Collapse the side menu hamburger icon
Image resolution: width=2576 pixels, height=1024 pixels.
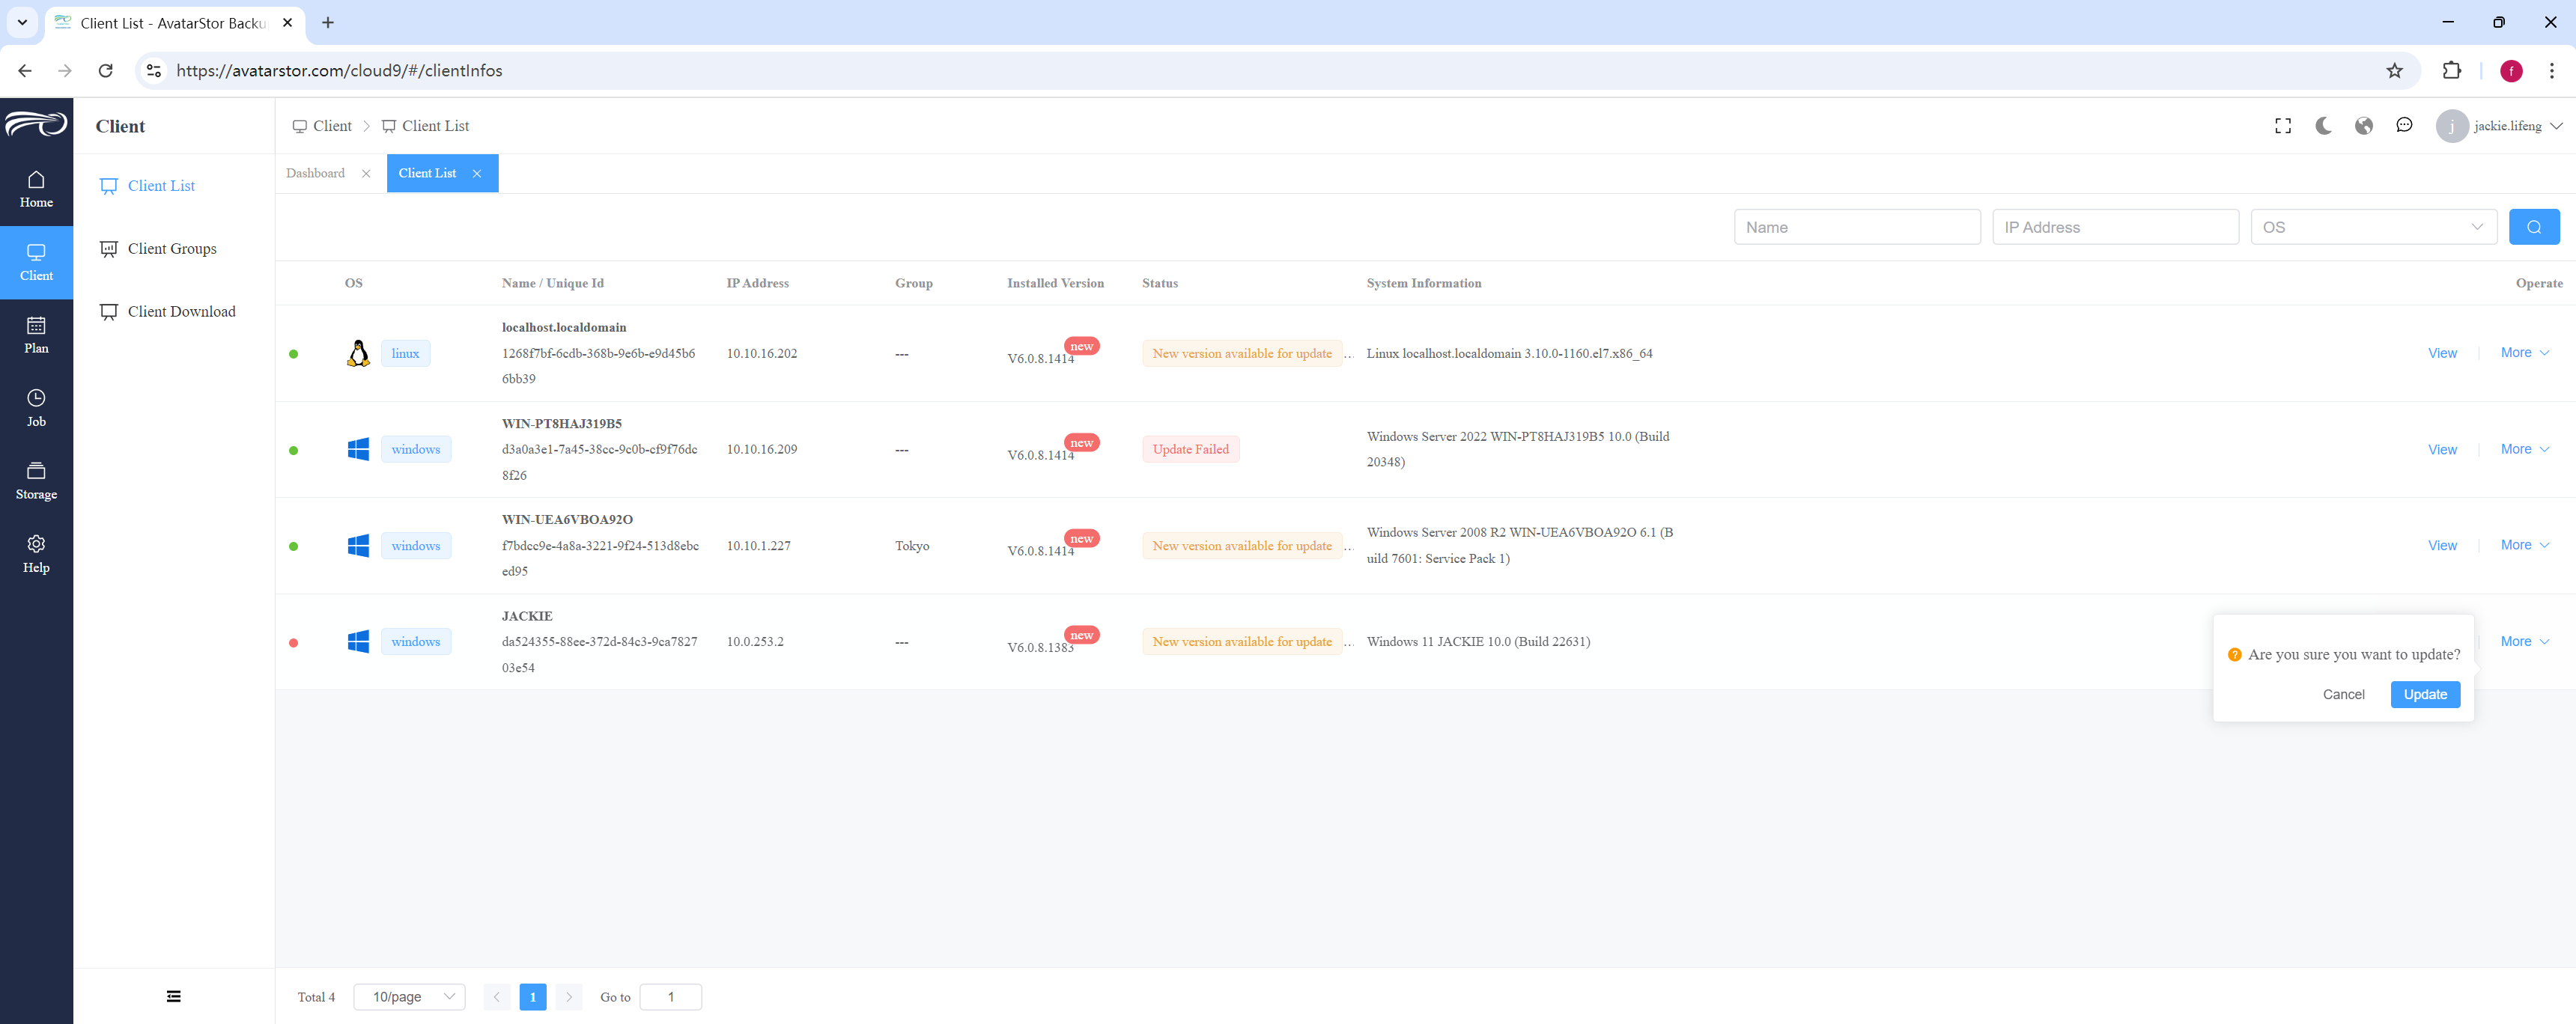(174, 996)
